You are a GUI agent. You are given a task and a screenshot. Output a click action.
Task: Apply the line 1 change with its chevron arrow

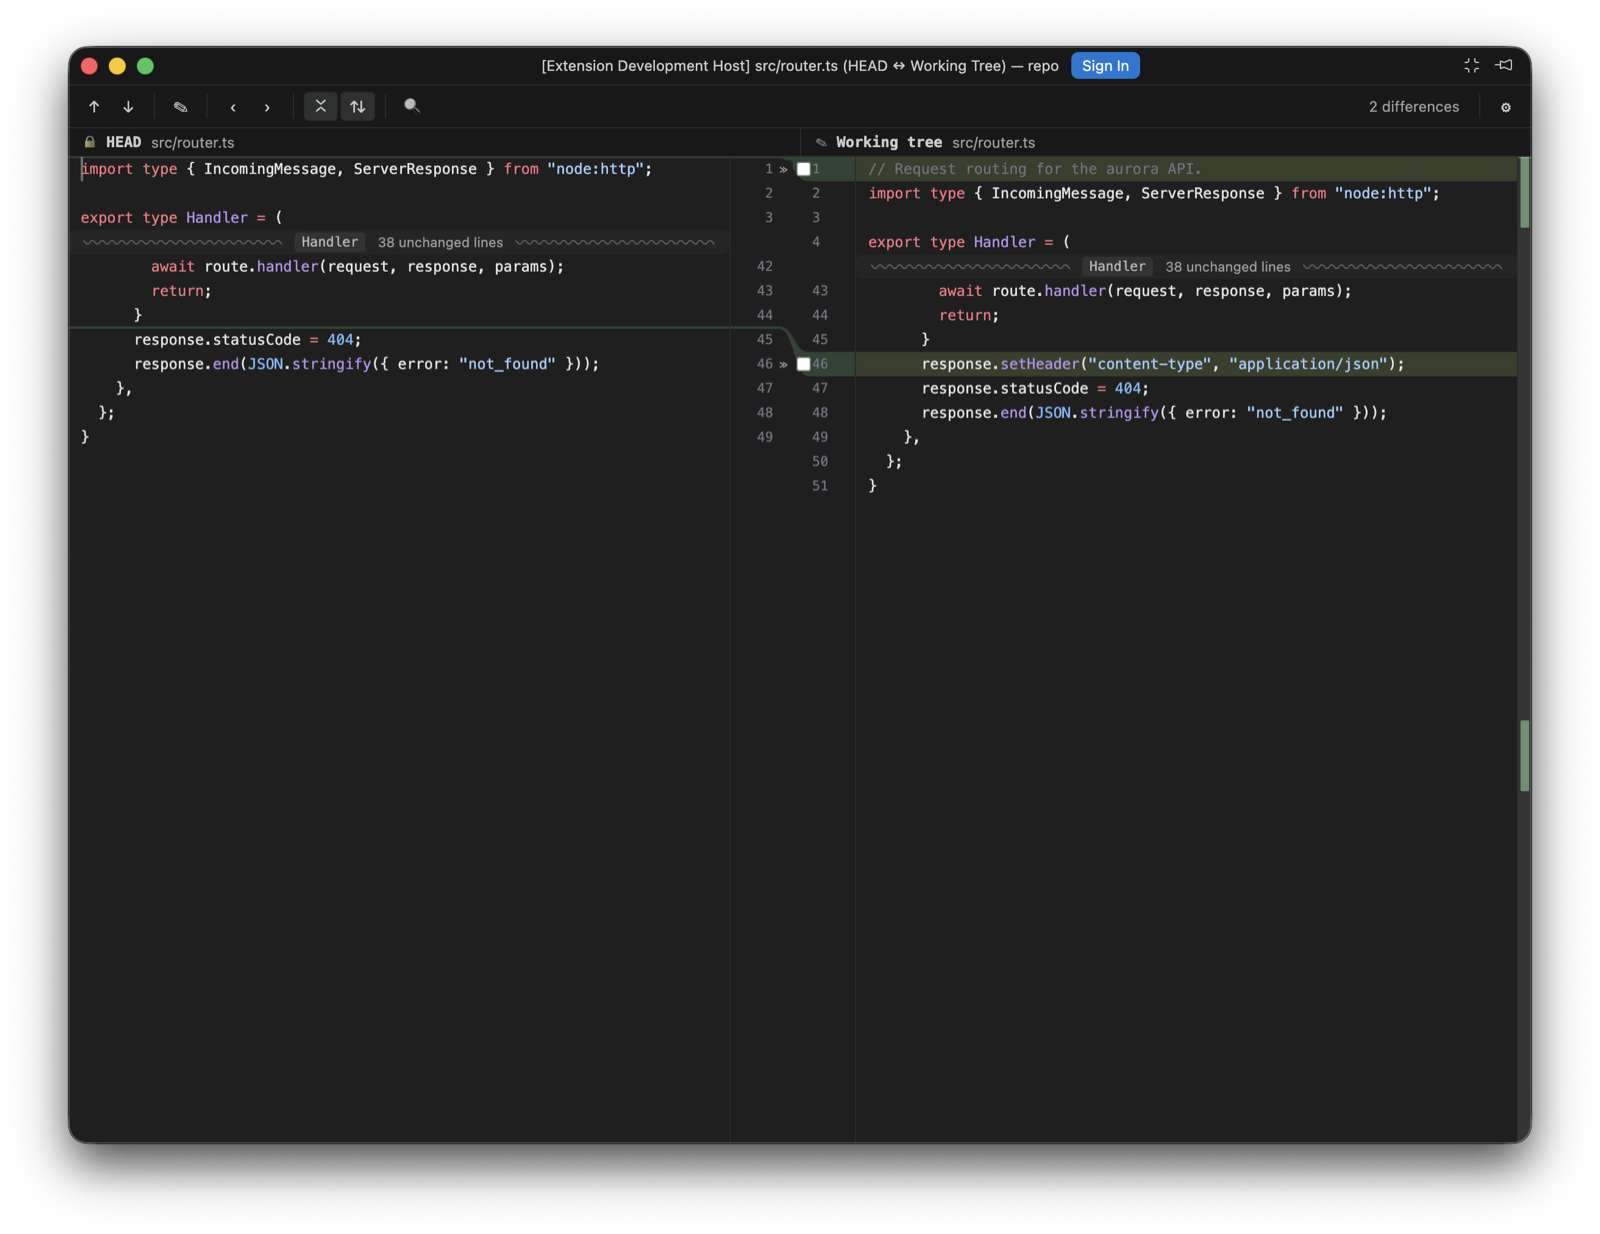(x=784, y=169)
